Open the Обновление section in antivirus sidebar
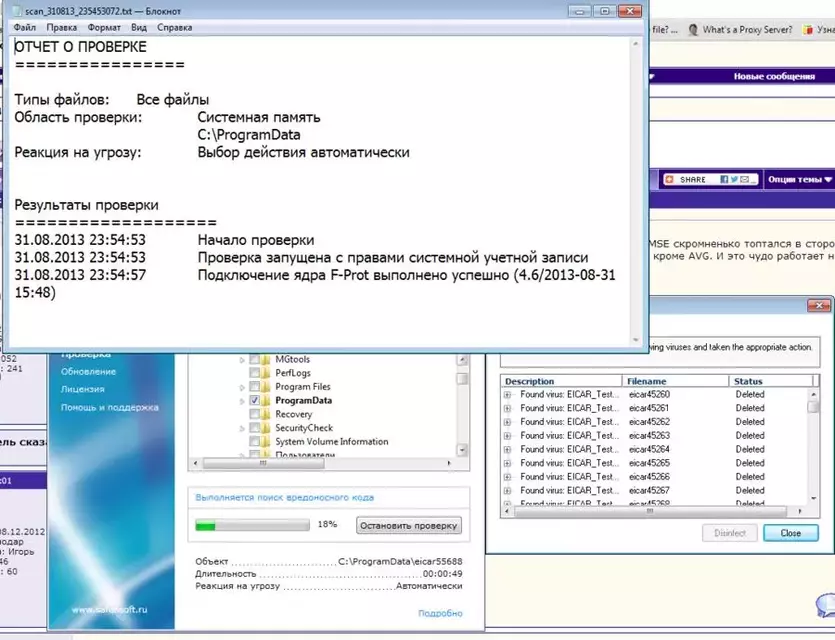This screenshot has height=640, width=835. 88,372
